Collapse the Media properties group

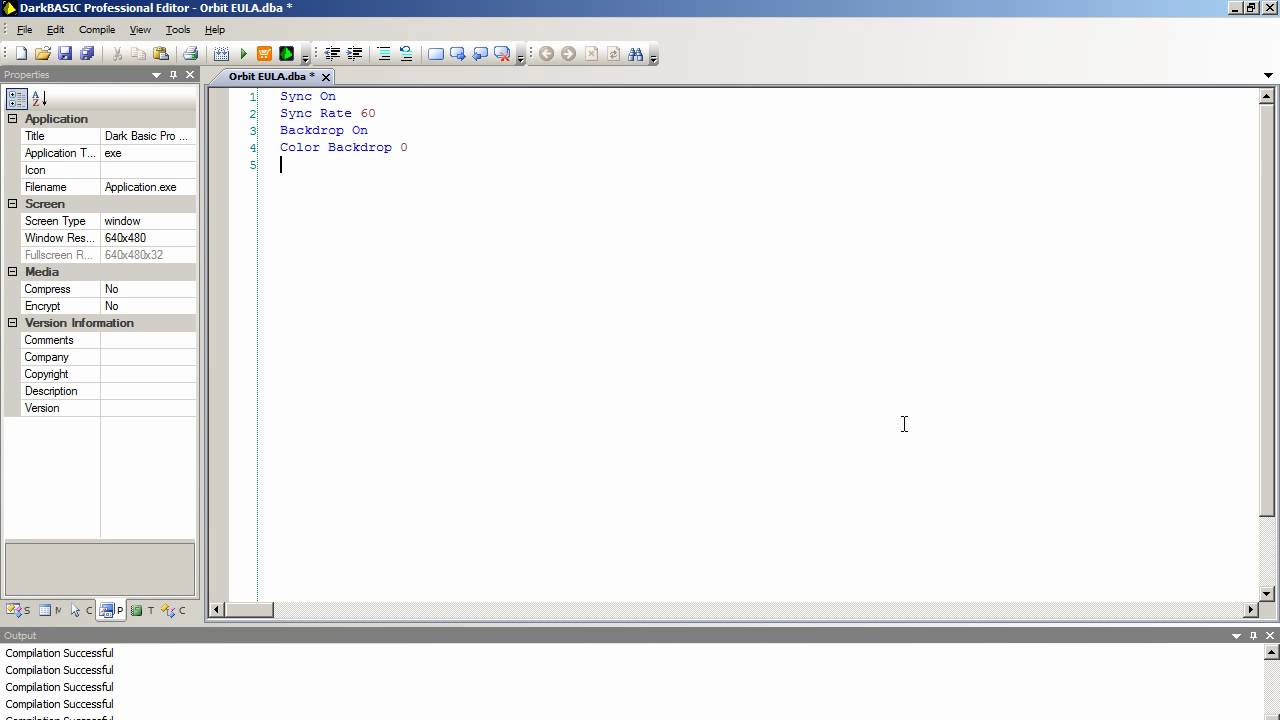pyautogui.click(x=13, y=272)
